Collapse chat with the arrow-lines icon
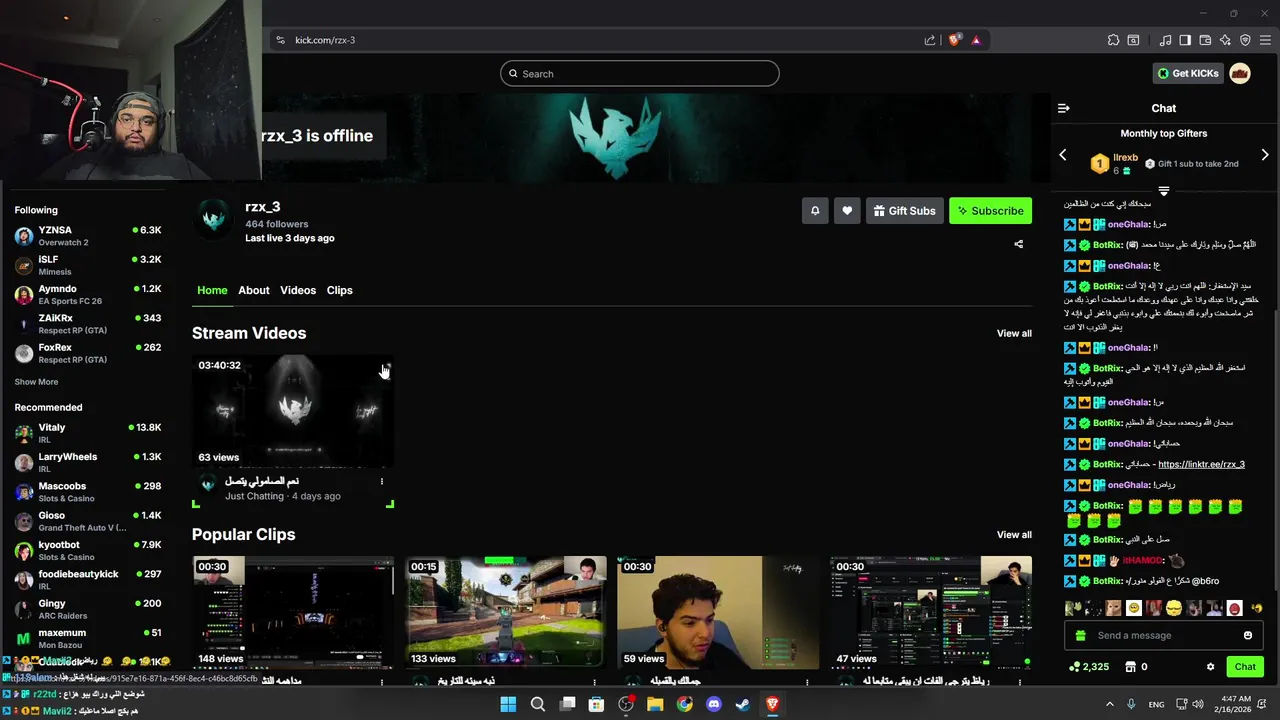Viewport: 1280px width, 720px height. click(x=1064, y=108)
